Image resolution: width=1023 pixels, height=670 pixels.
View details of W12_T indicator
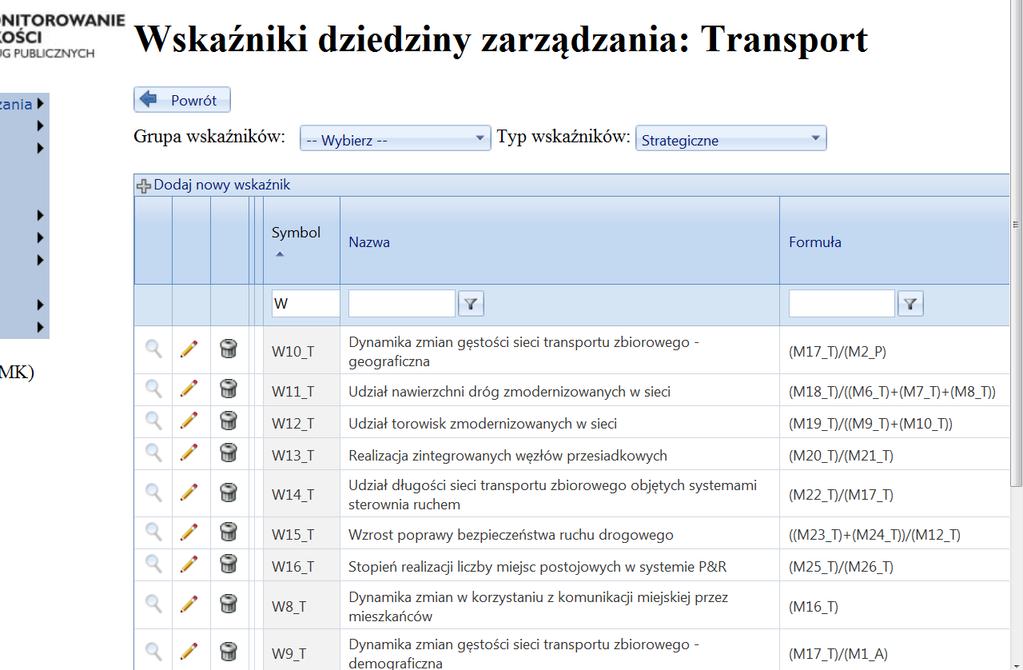point(153,420)
